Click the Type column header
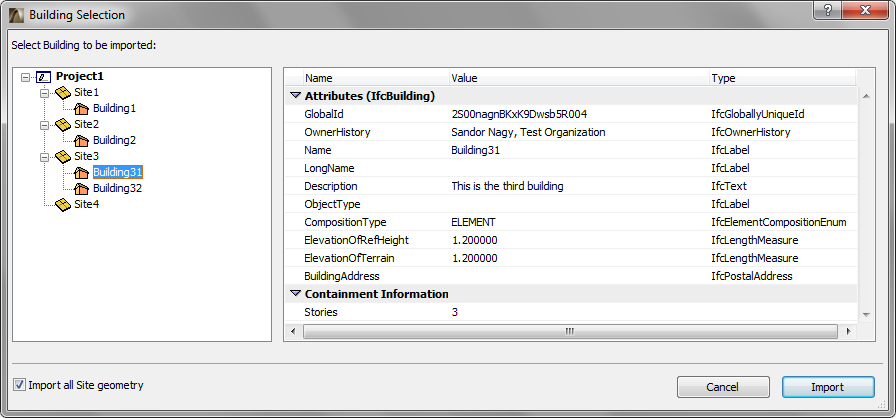The width and height of the screenshot is (896, 418). click(x=782, y=78)
